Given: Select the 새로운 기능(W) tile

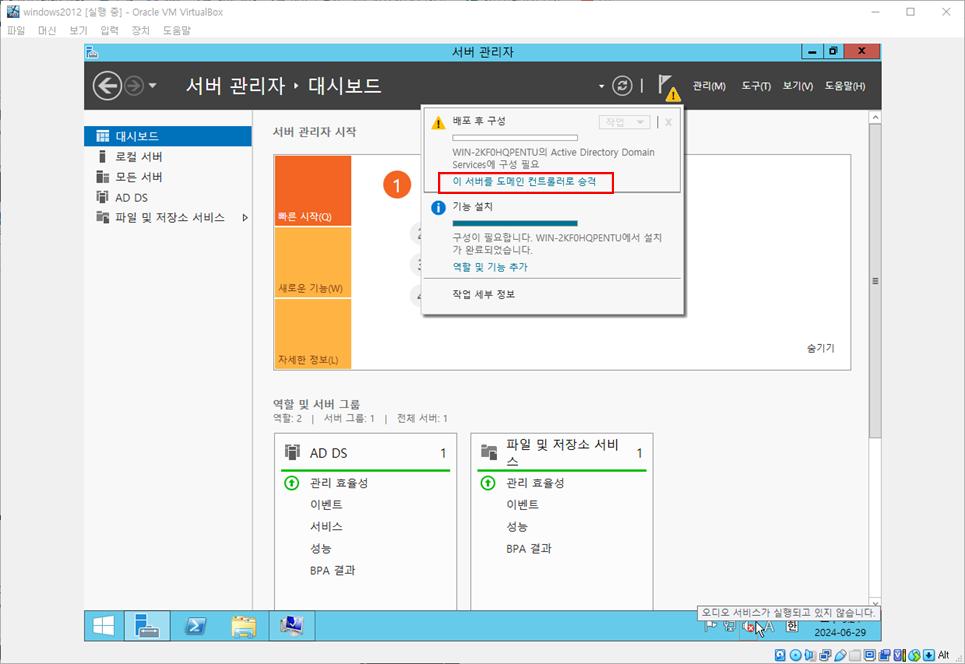Looking at the screenshot, I should [313, 263].
